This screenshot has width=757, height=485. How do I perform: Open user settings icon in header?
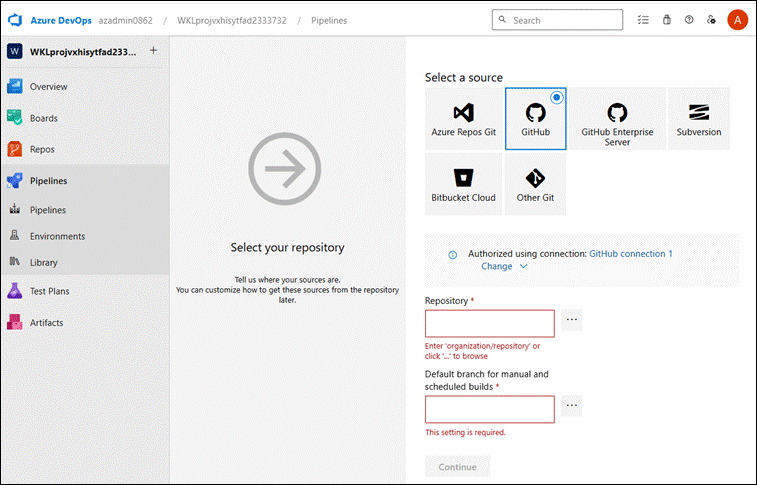[x=711, y=20]
